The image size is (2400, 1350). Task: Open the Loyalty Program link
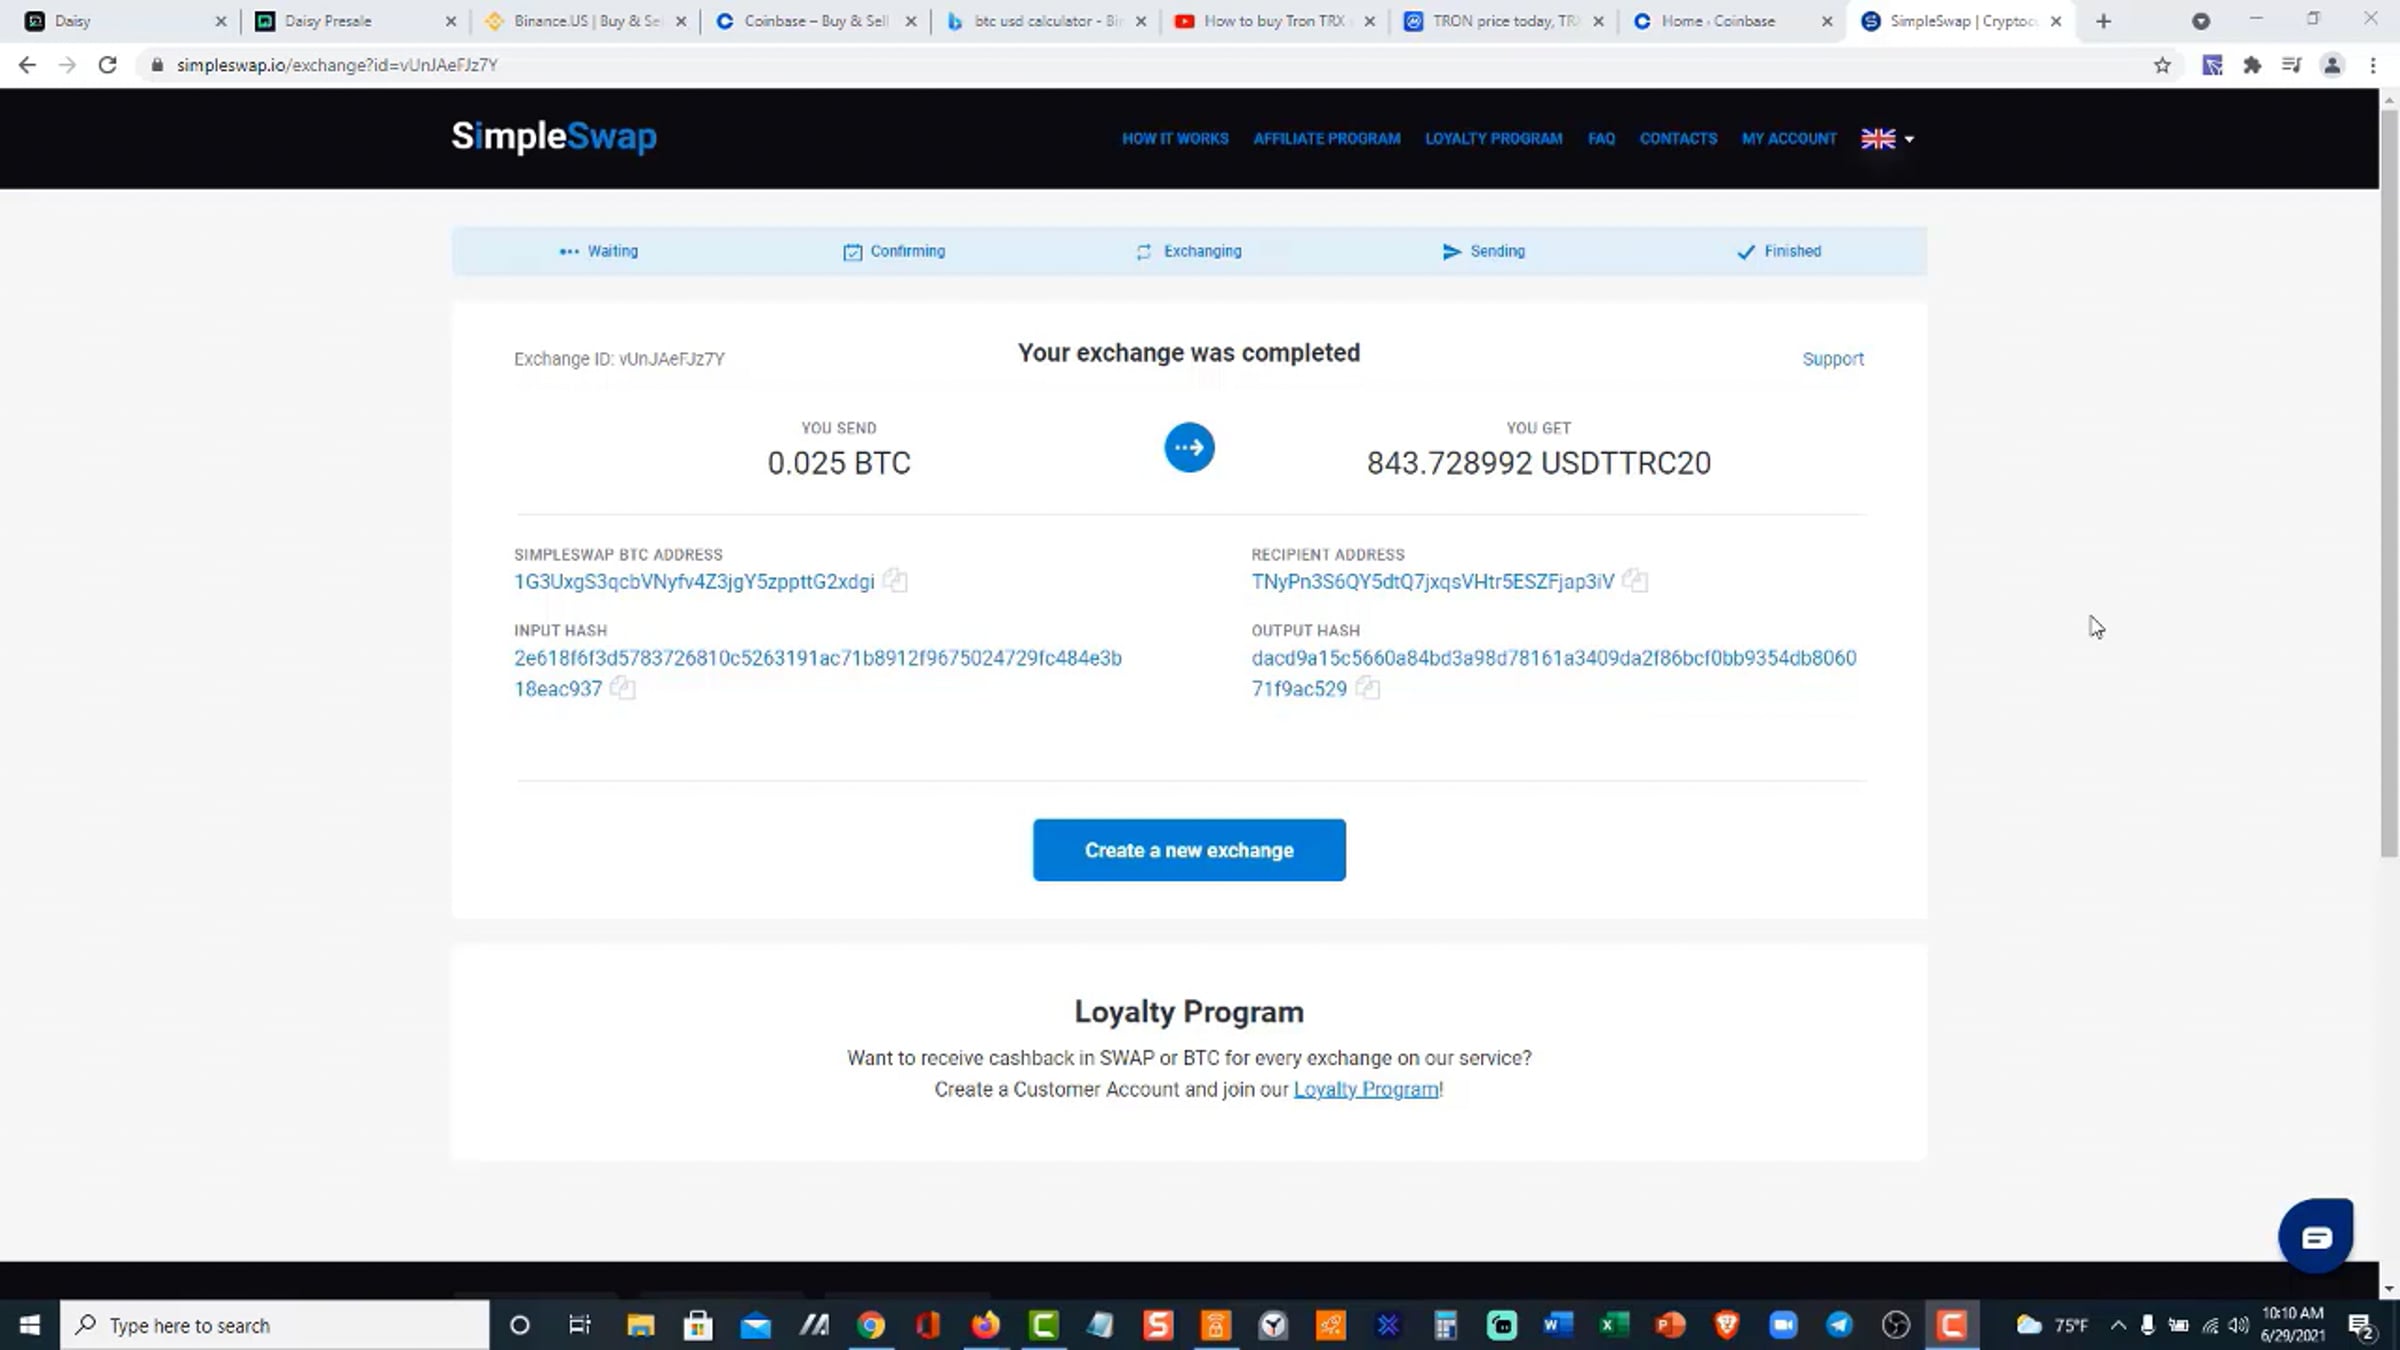pyautogui.click(x=1366, y=1089)
